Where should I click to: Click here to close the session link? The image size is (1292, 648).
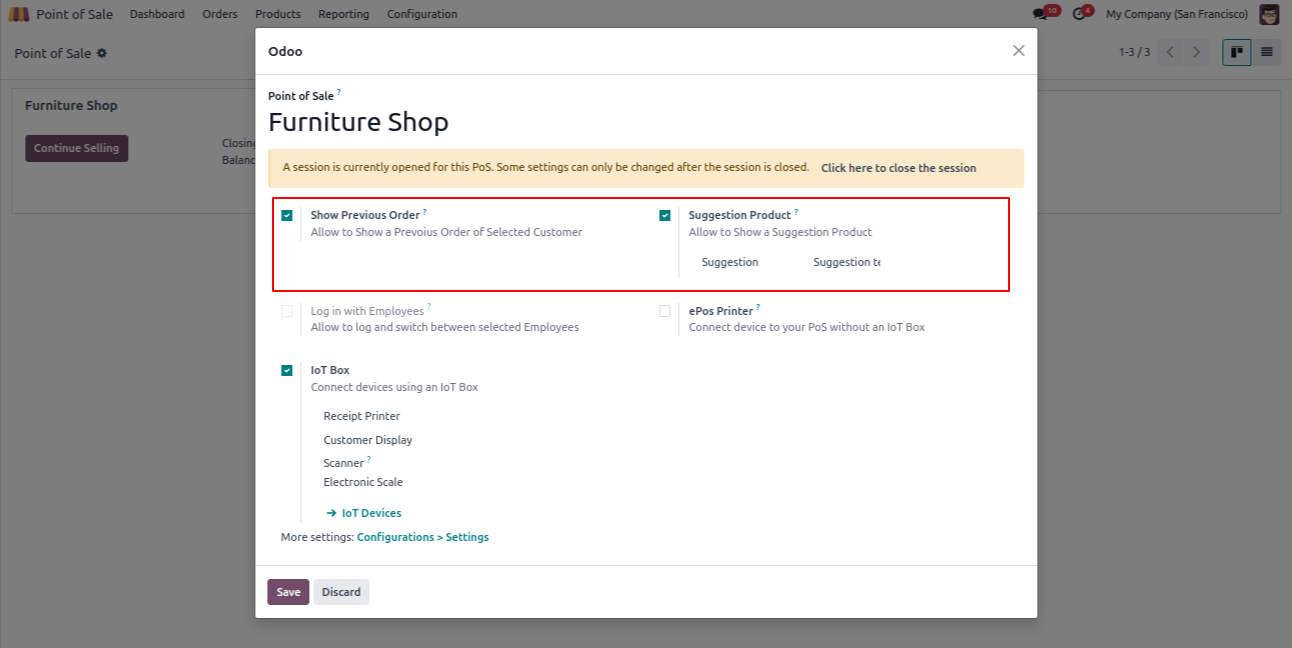(899, 168)
